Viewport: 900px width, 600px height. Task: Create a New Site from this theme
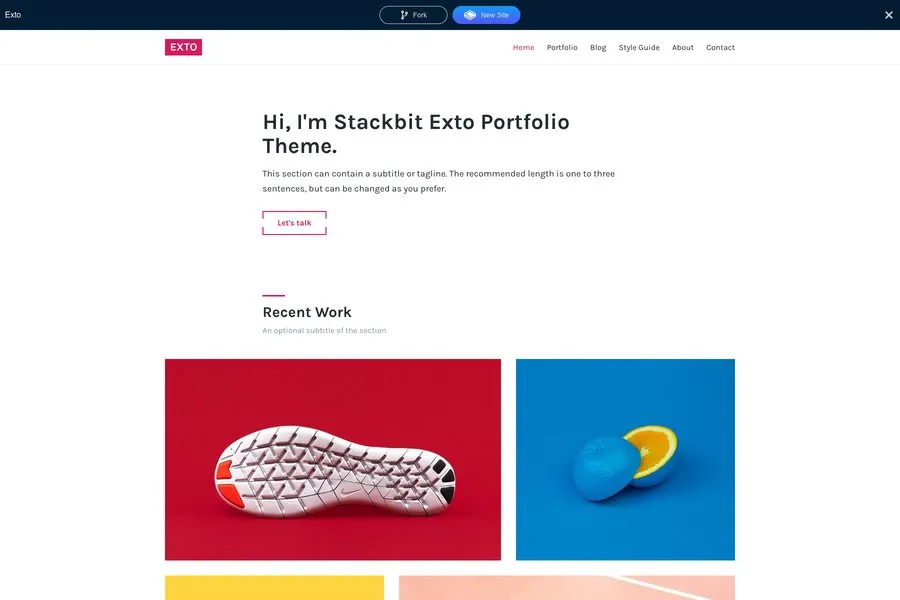click(486, 15)
